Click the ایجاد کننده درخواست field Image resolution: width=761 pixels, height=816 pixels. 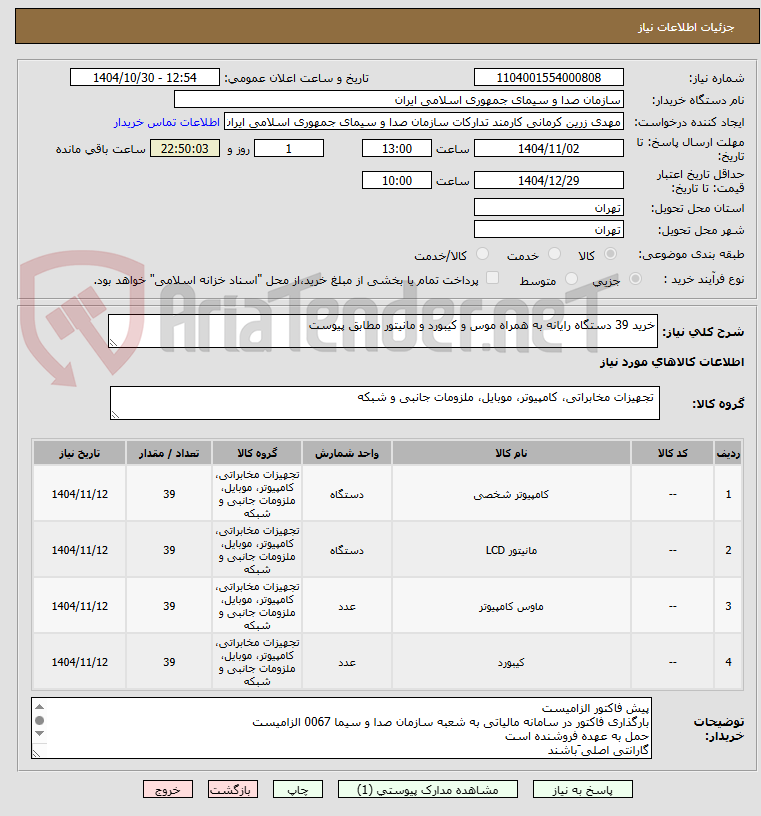(x=424, y=122)
